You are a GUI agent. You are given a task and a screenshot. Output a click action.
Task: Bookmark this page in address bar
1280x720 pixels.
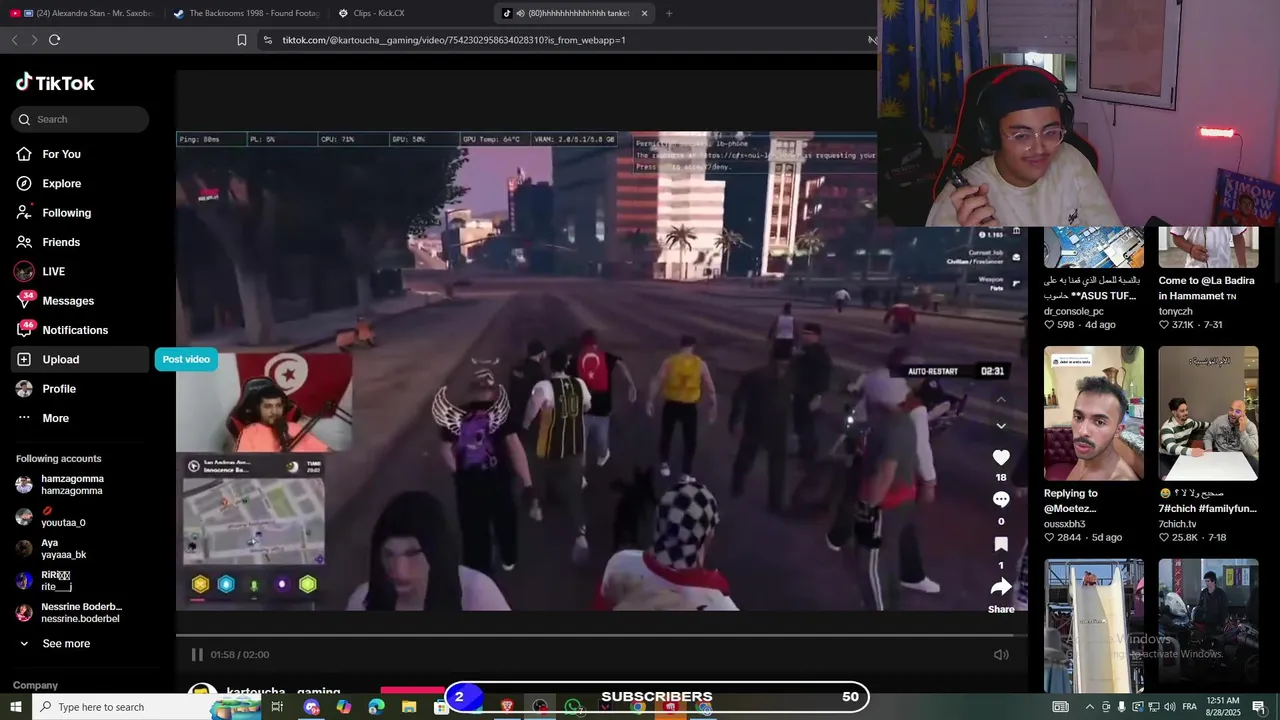[242, 40]
